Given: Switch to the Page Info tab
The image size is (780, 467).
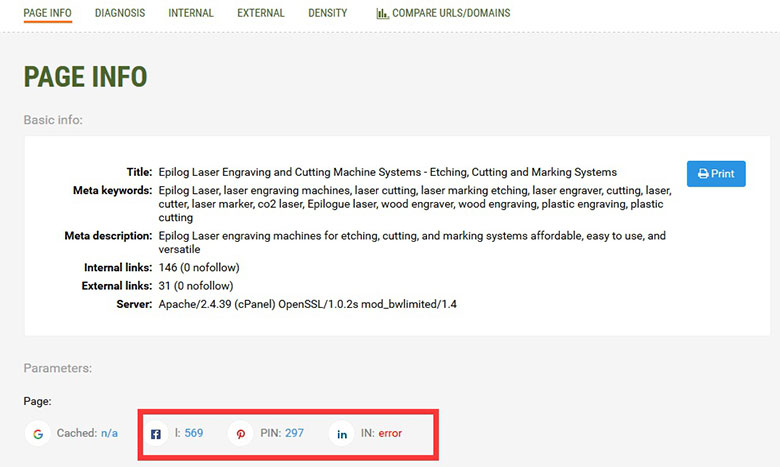Looking at the screenshot, I should click(x=48, y=14).
